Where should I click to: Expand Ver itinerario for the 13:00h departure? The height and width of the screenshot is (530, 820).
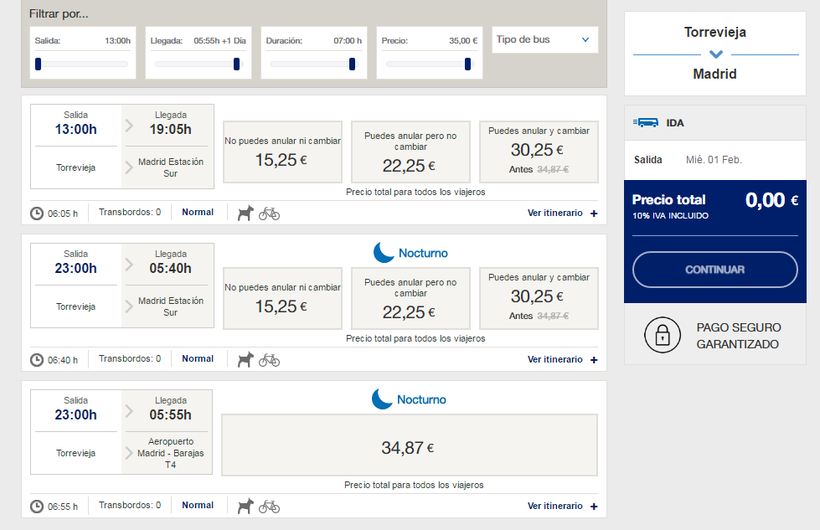point(562,213)
